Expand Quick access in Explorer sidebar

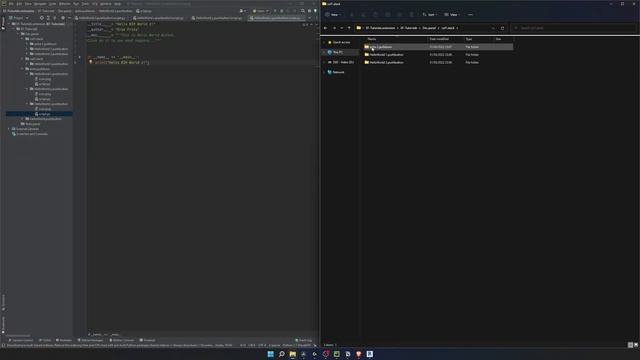pyautogui.click(x=324, y=42)
